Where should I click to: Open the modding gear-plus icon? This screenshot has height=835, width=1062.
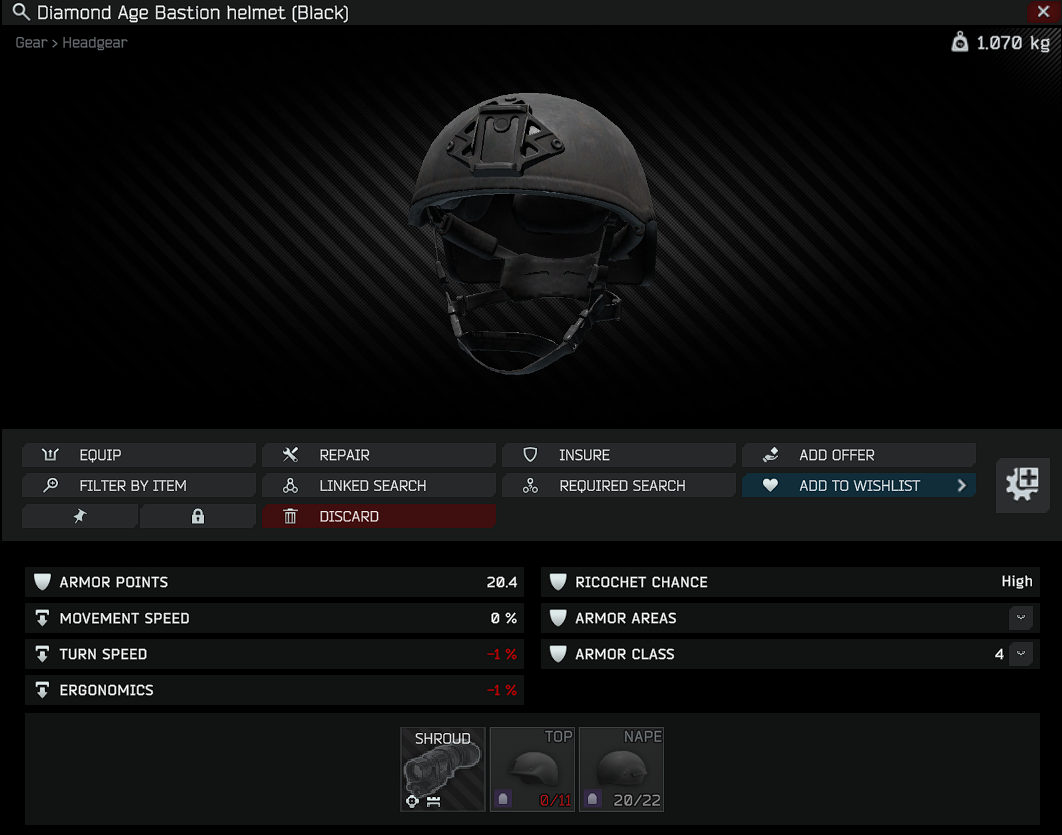(1022, 485)
